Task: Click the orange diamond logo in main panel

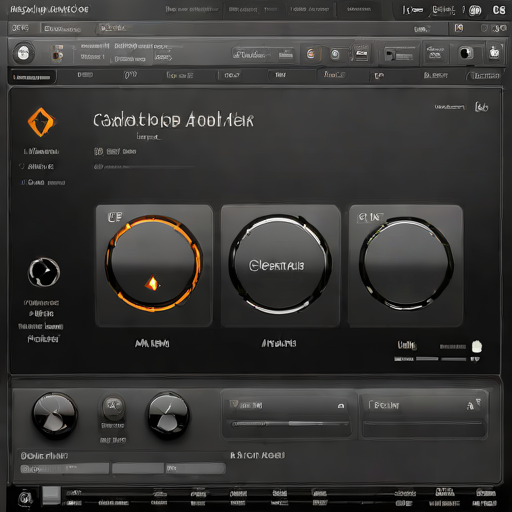Action: (41, 122)
